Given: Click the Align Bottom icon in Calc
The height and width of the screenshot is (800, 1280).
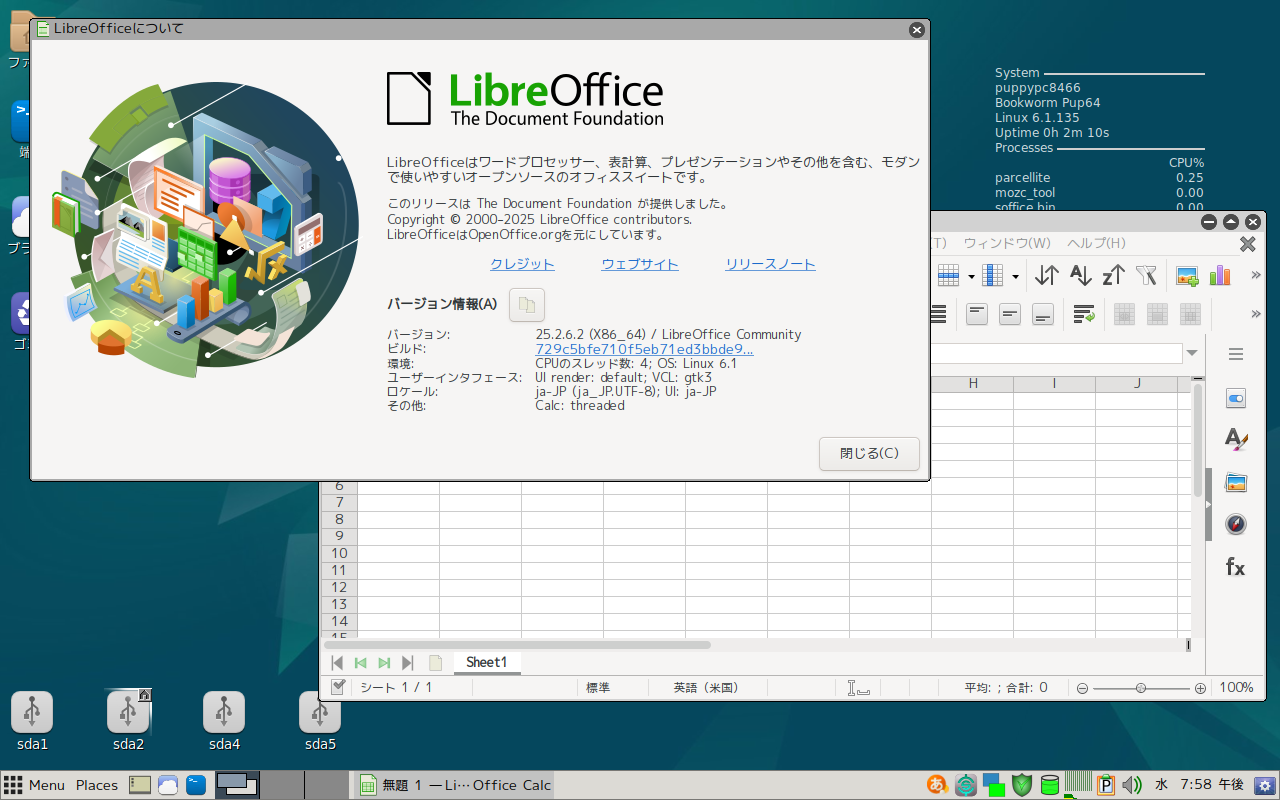Looking at the screenshot, I should 1043,314.
